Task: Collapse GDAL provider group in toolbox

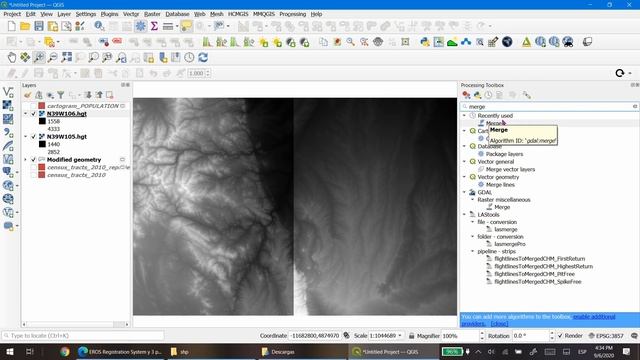Action: pyautogui.click(x=464, y=192)
